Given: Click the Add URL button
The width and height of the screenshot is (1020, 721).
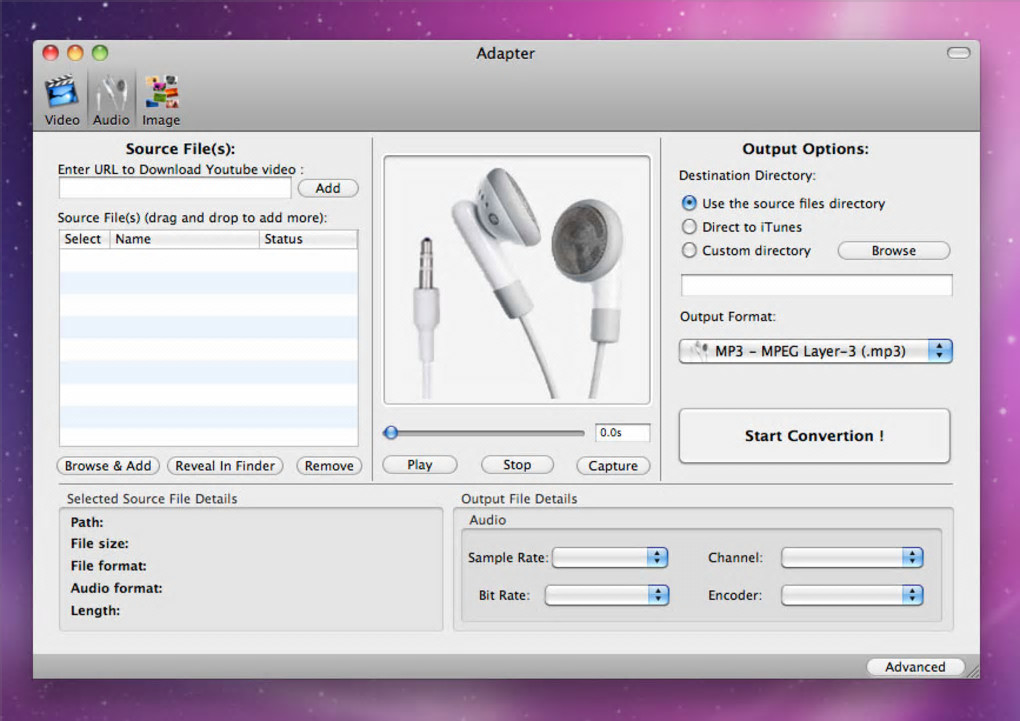Looking at the screenshot, I should (328, 188).
